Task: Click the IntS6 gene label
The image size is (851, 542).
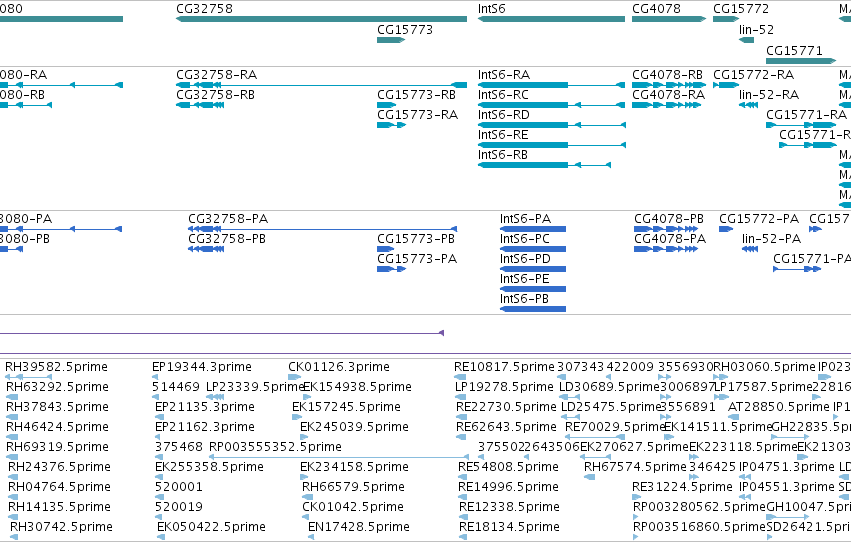Action: pos(493,9)
